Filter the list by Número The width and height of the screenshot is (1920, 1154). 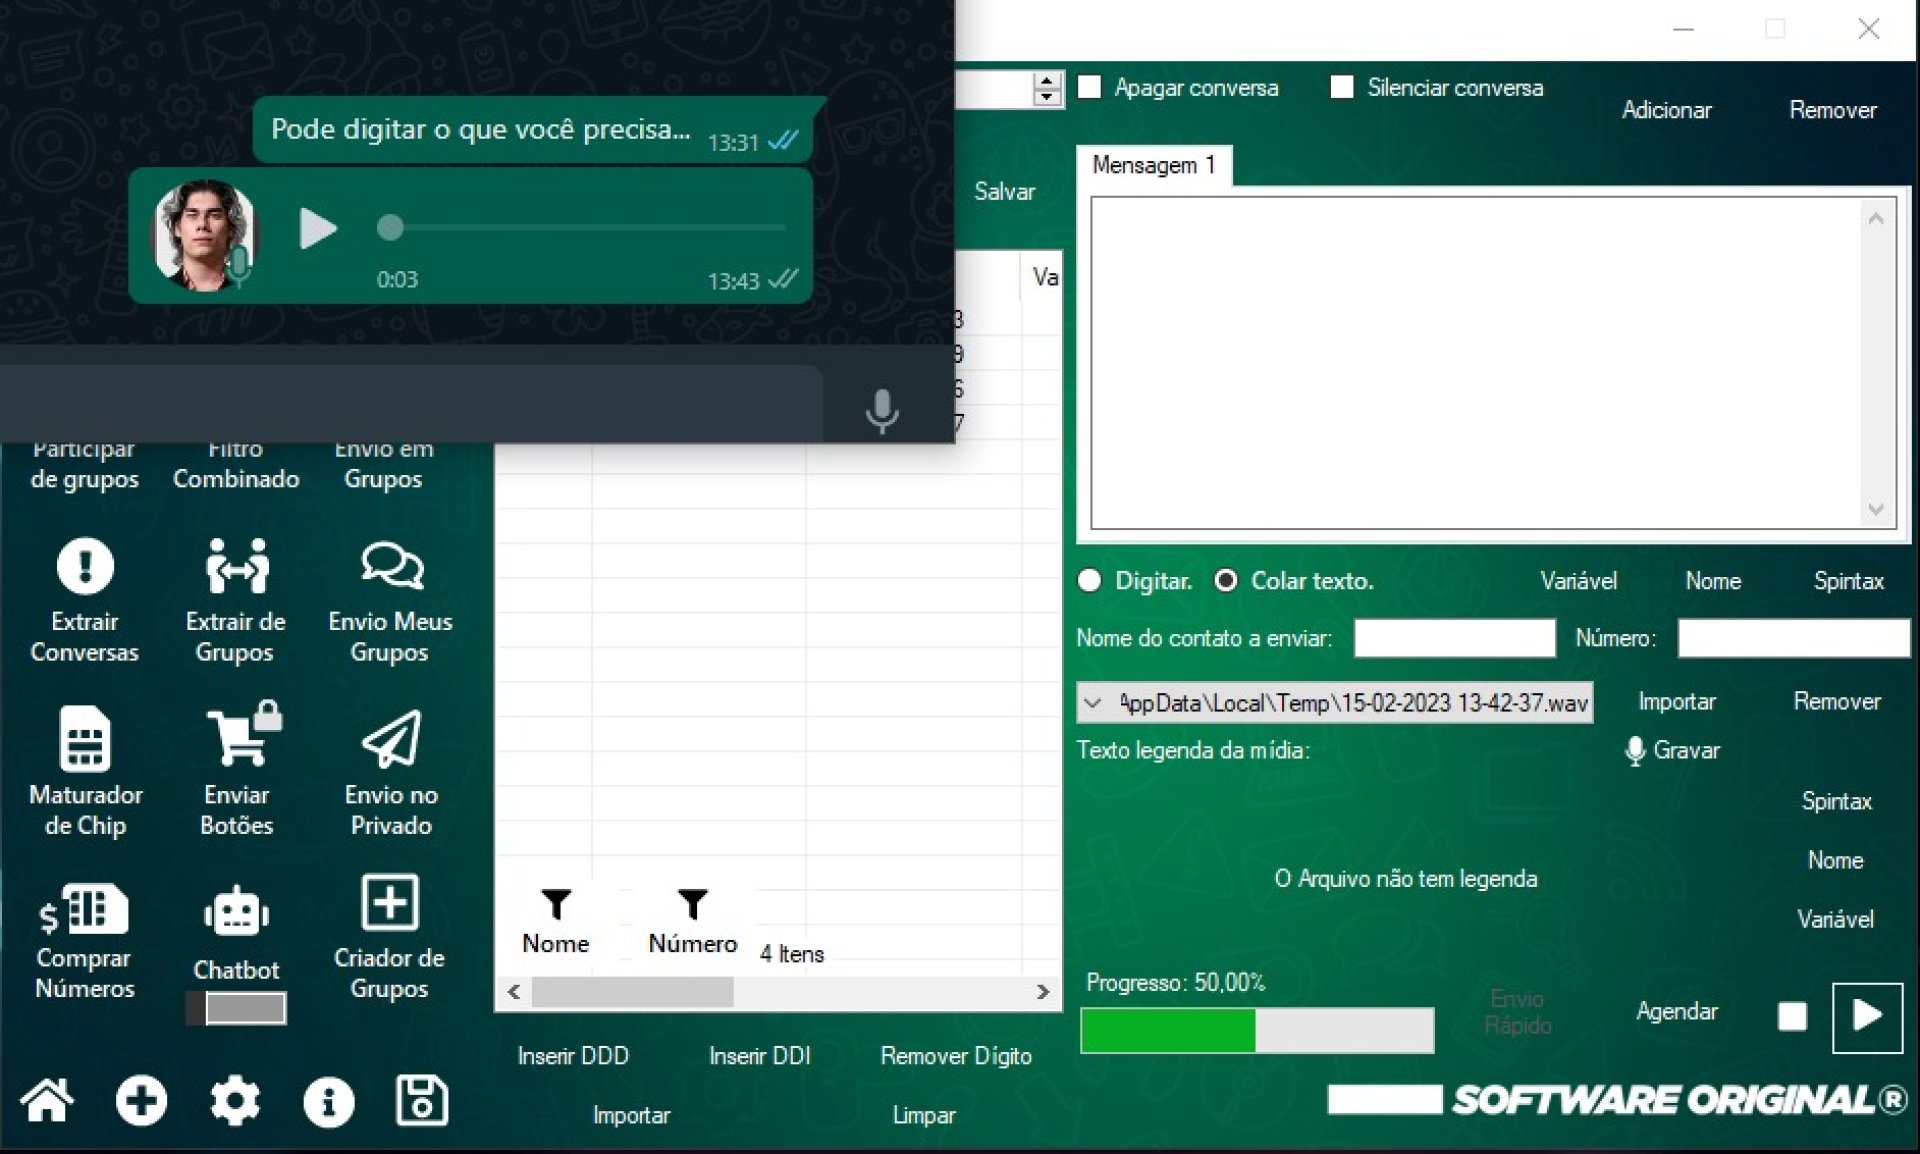coord(692,905)
